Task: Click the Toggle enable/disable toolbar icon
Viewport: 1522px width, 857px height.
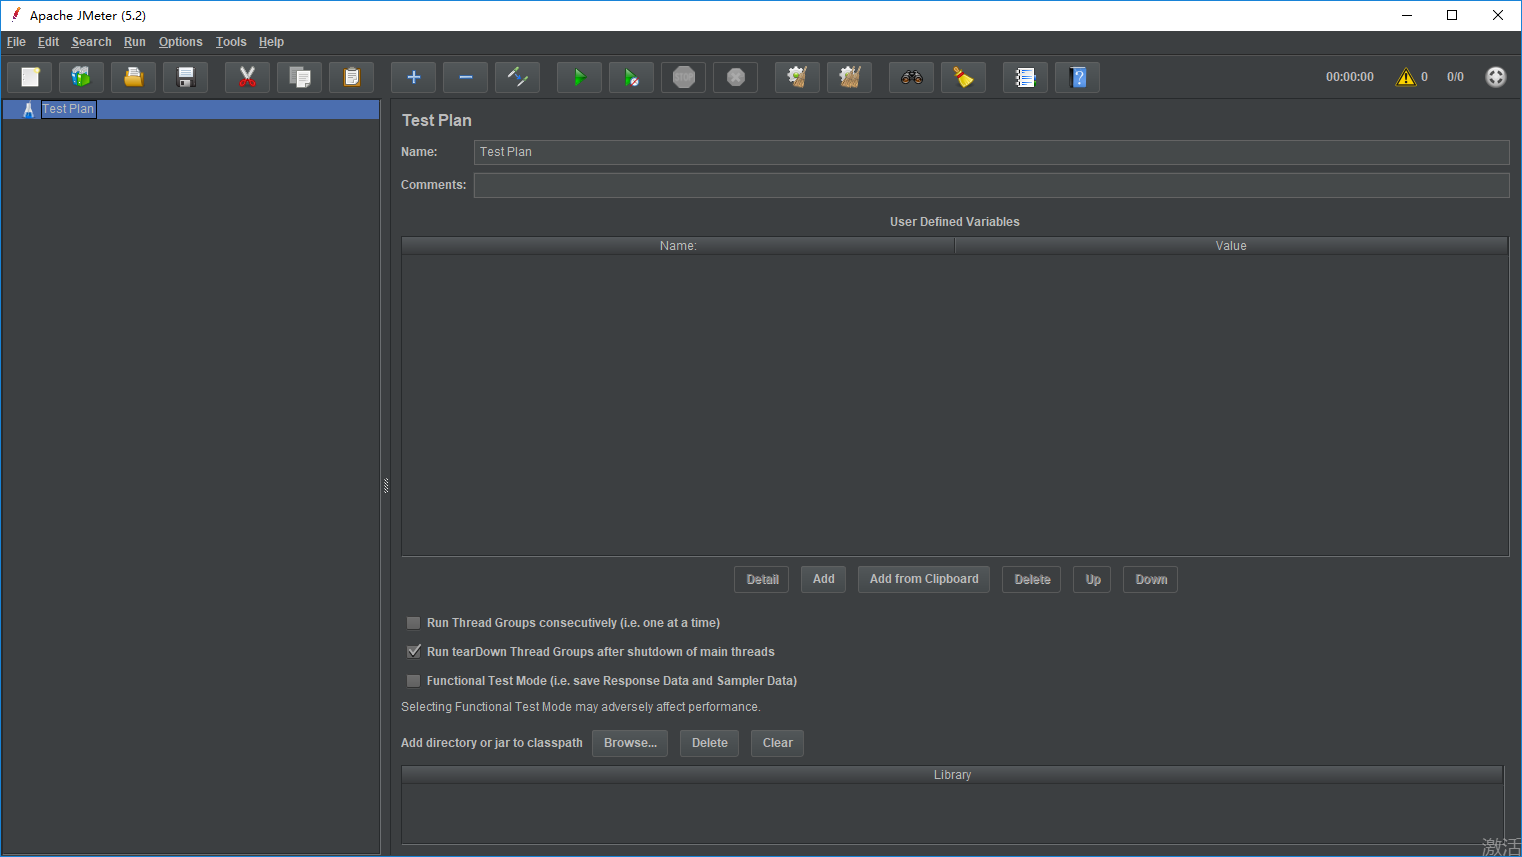Action: pos(517,77)
